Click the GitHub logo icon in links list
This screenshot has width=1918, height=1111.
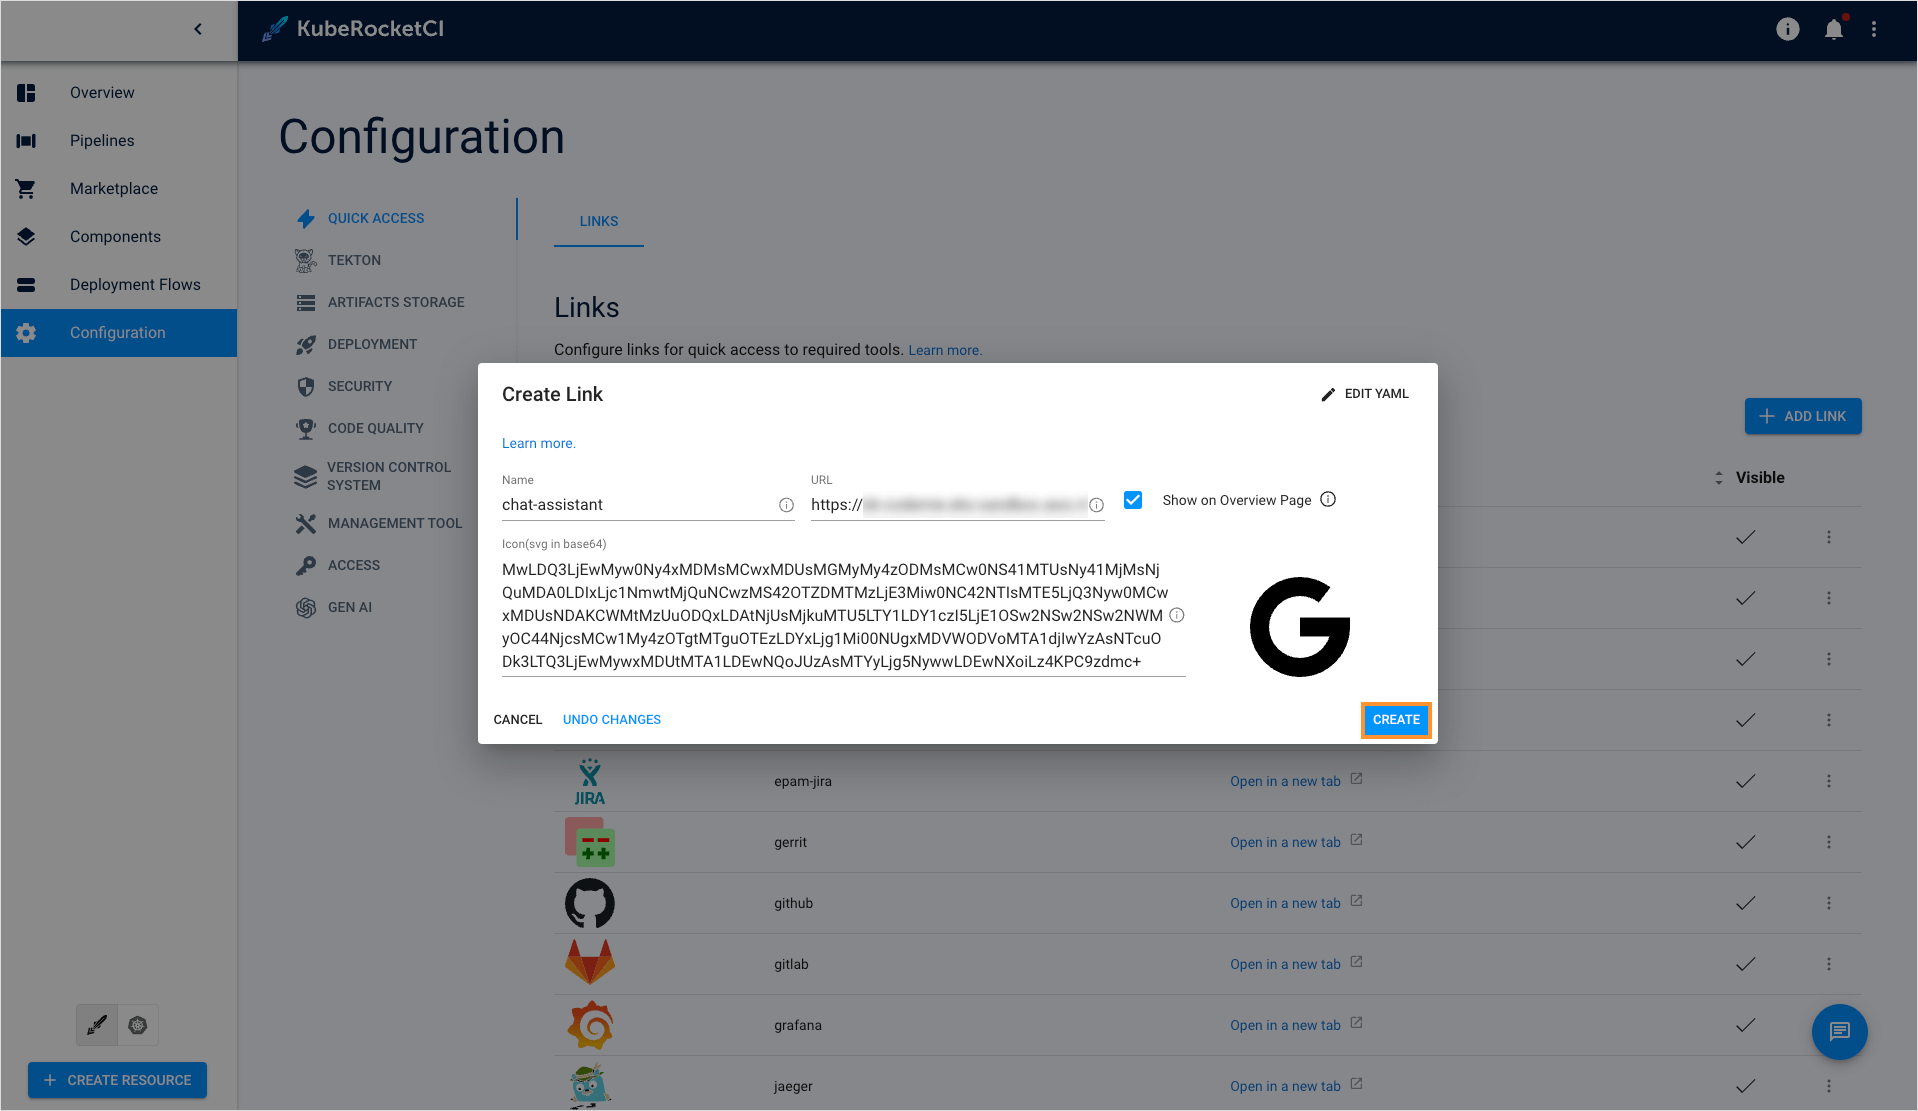tap(589, 903)
